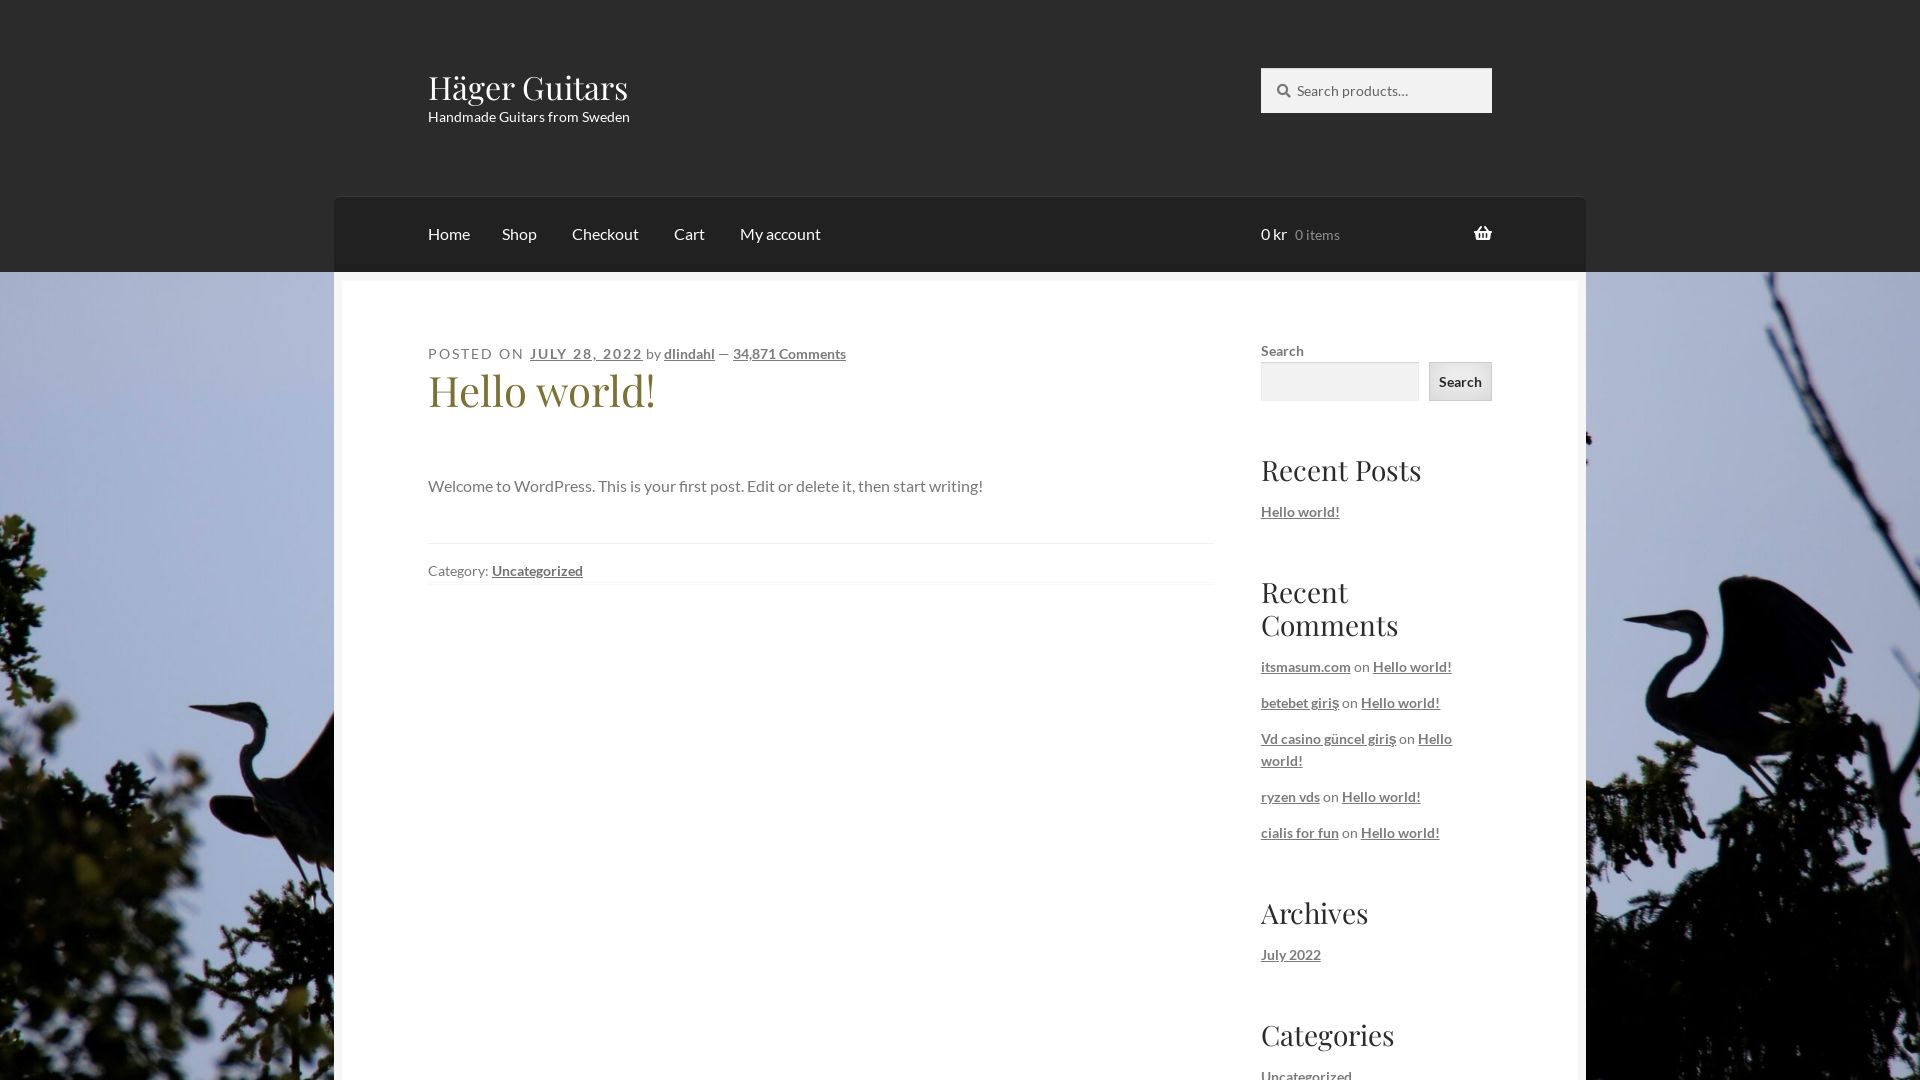Viewport: 1920px width, 1080px height.
Task: Open the Hello world! post title
Action: coord(542,391)
